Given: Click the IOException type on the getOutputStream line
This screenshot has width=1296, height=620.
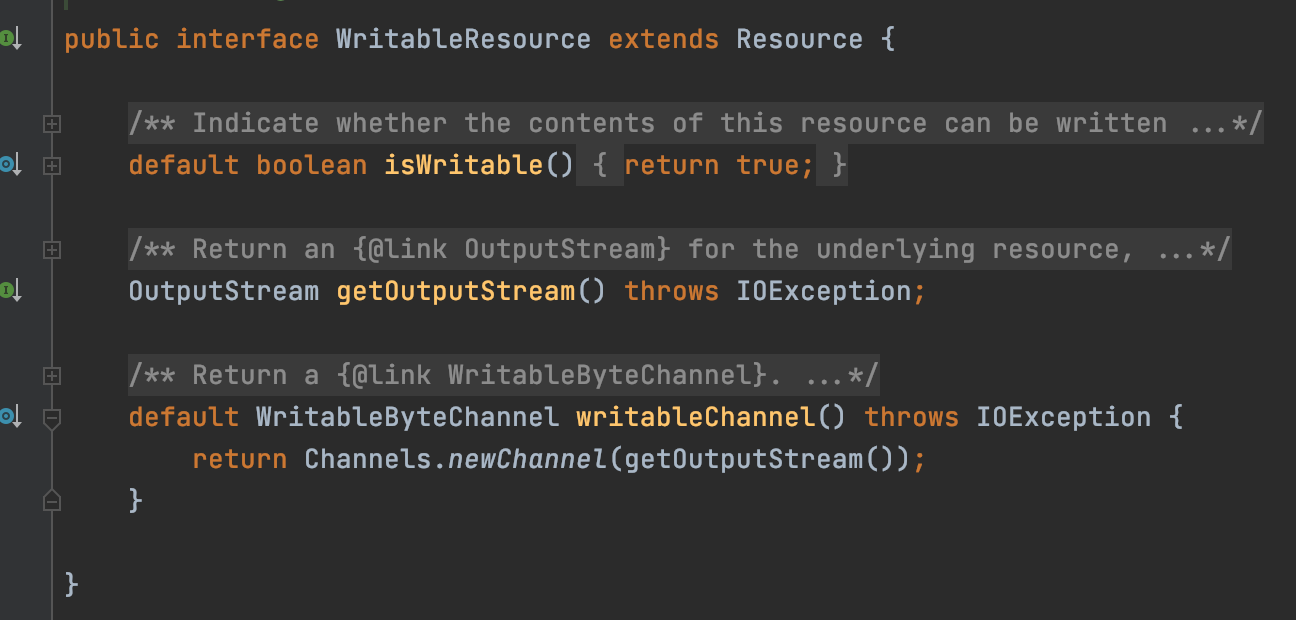Looking at the screenshot, I should pyautogui.click(x=824, y=291).
